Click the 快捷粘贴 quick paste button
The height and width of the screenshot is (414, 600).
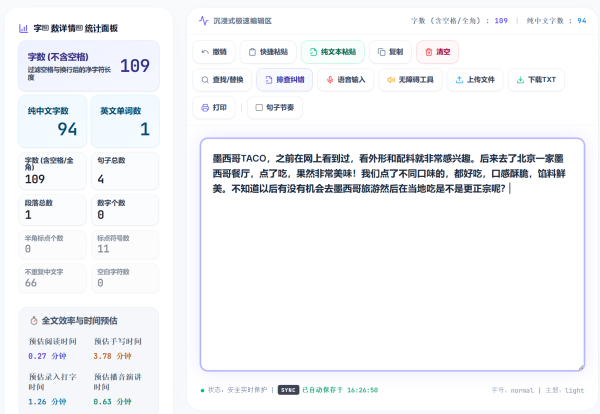pyautogui.click(x=268, y=52)
